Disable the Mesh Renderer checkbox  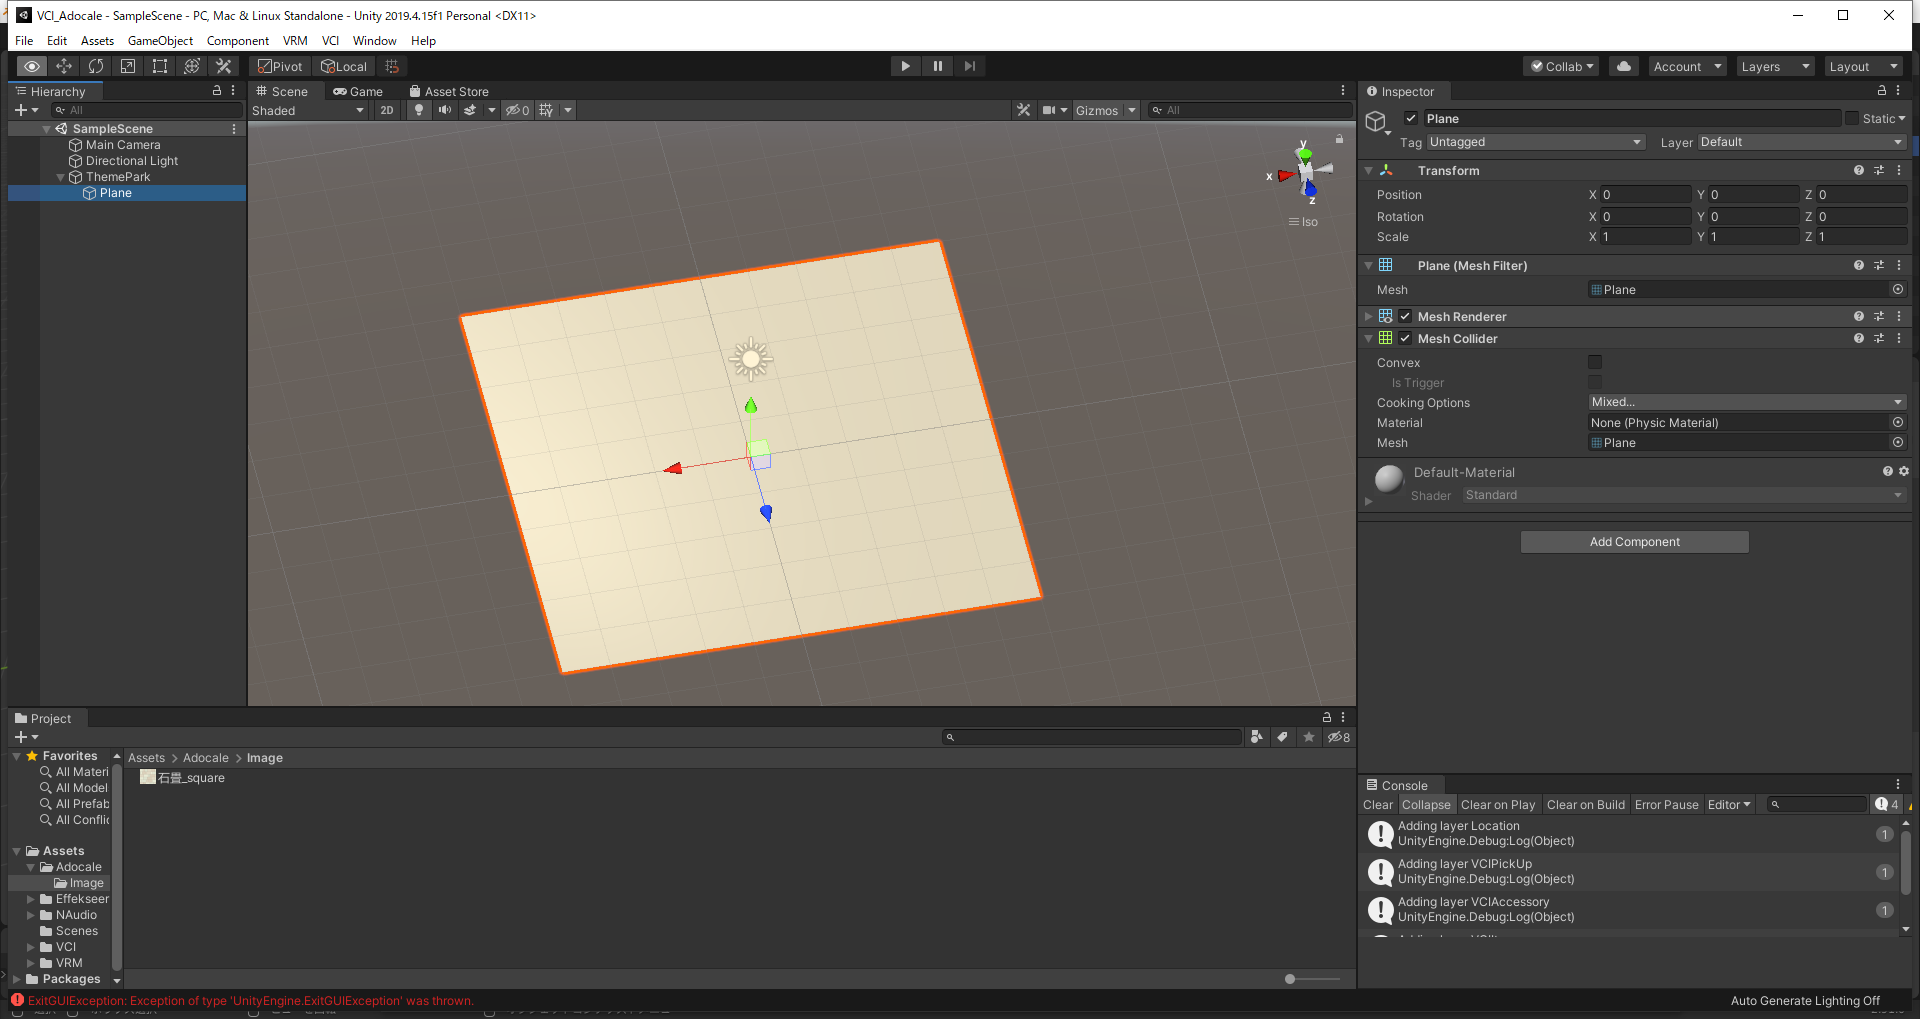click(x=1405, y=317)
